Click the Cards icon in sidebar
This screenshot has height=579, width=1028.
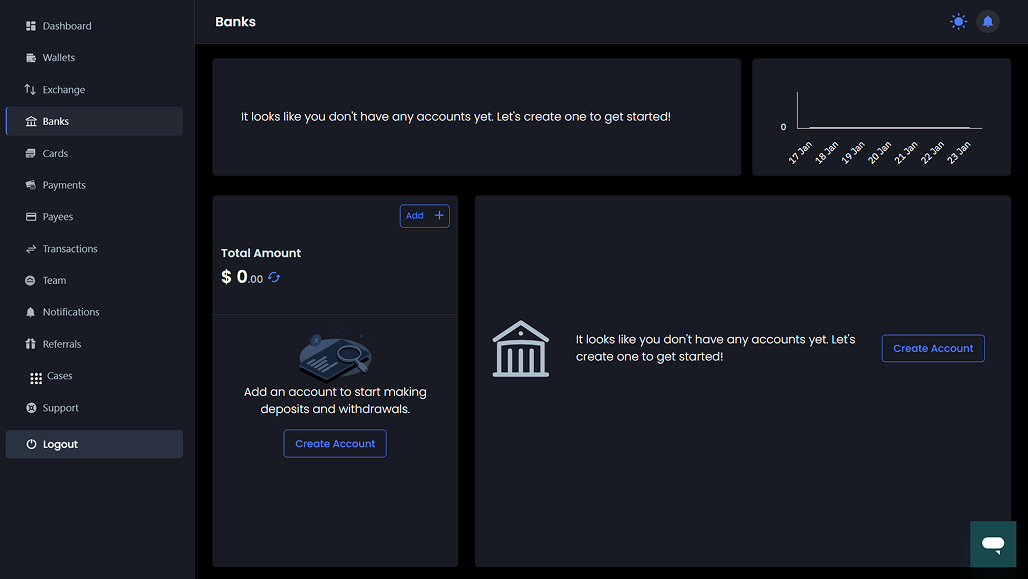pyautogui.click(x=31, y=154)
